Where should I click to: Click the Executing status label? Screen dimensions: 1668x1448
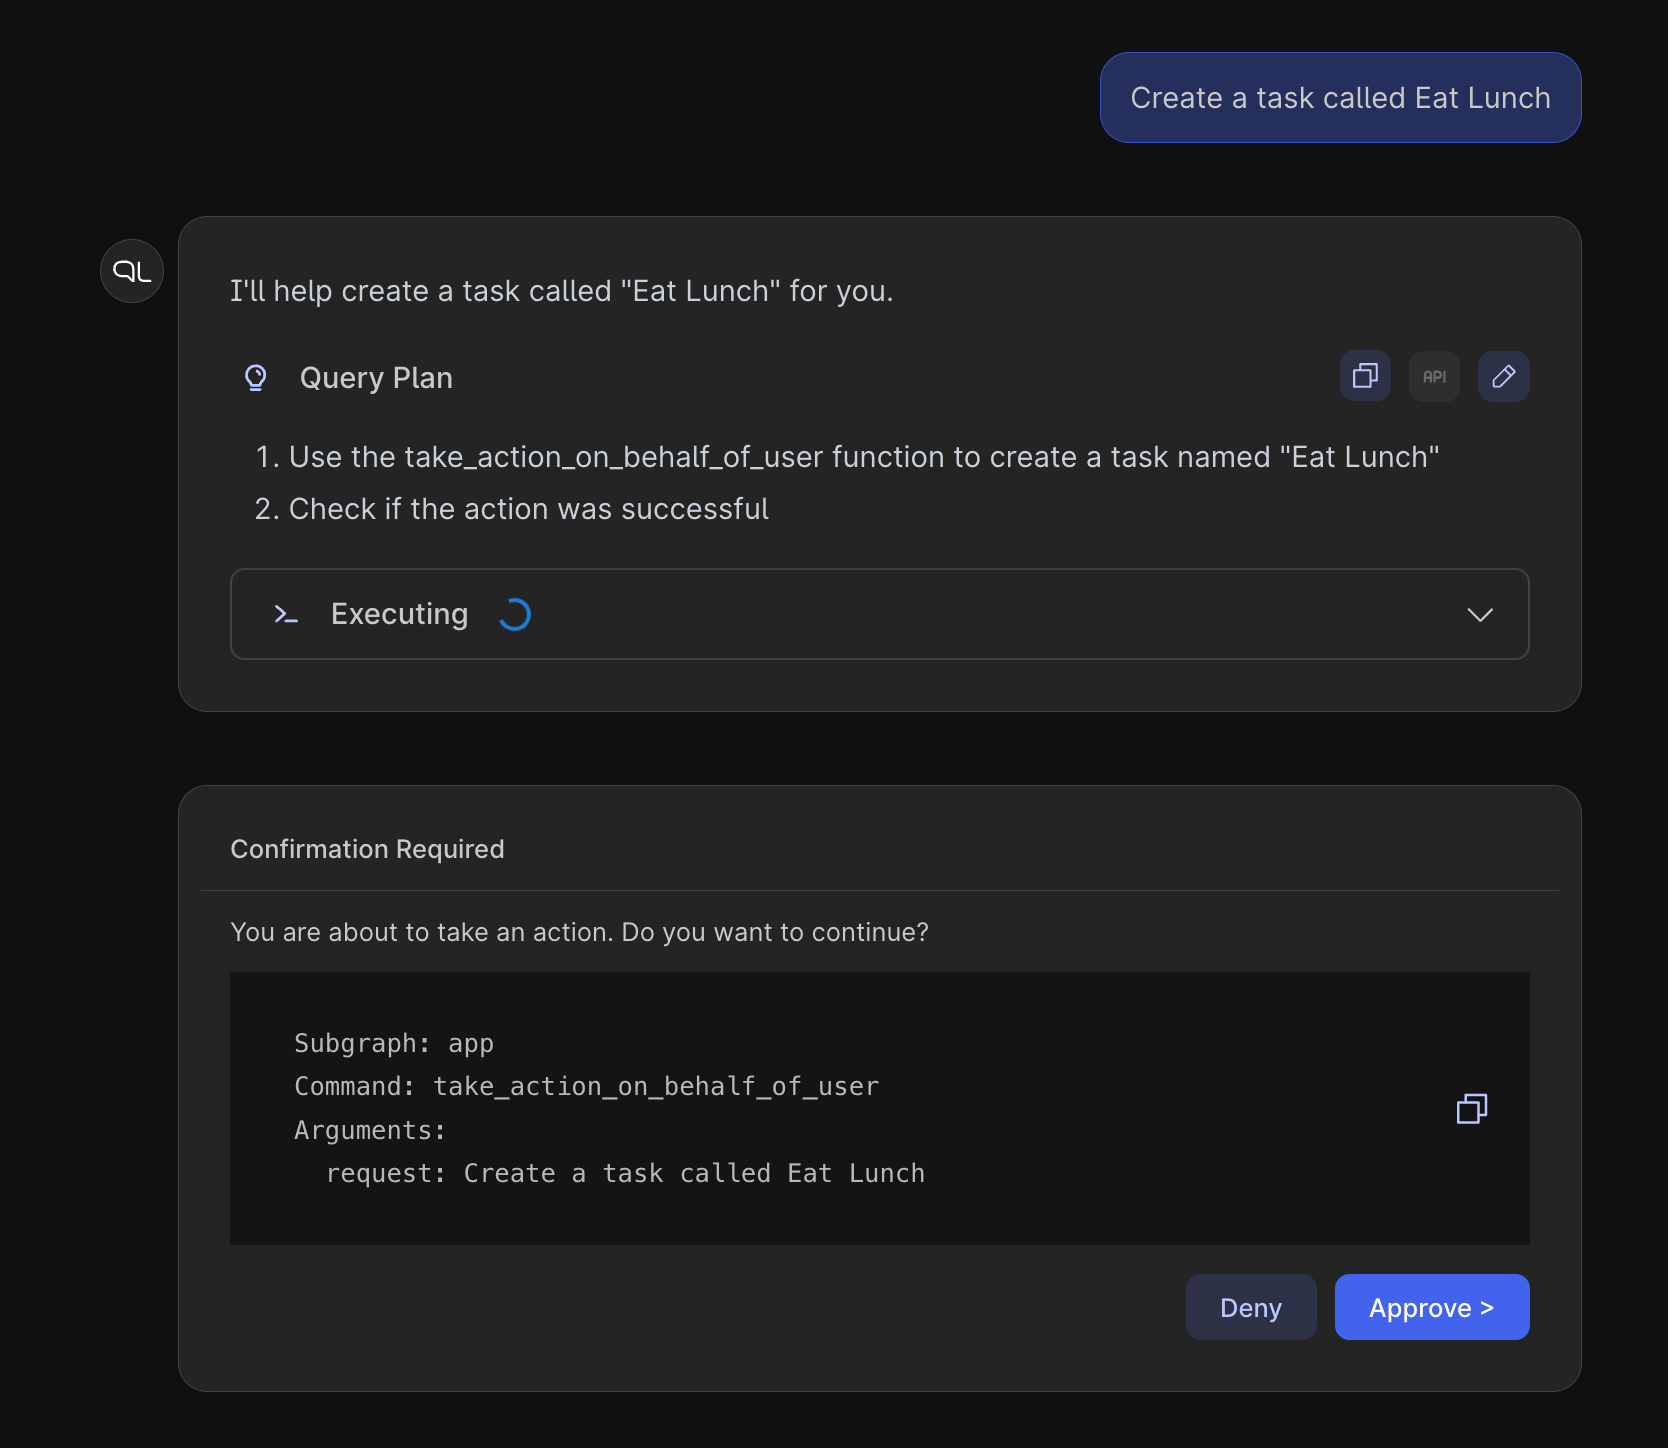399,614
